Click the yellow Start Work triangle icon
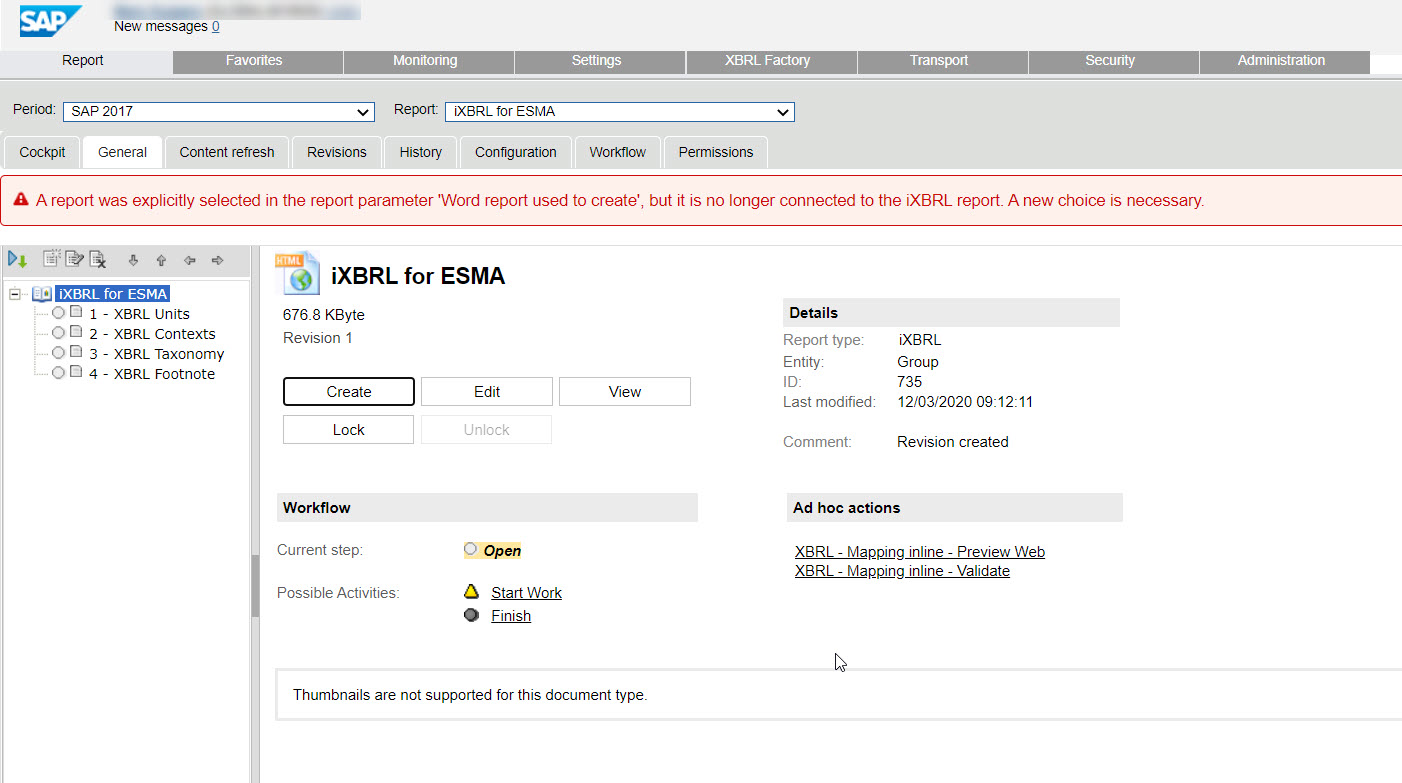The height and width of the screenshot is (783, 1402). pos(471,592)
